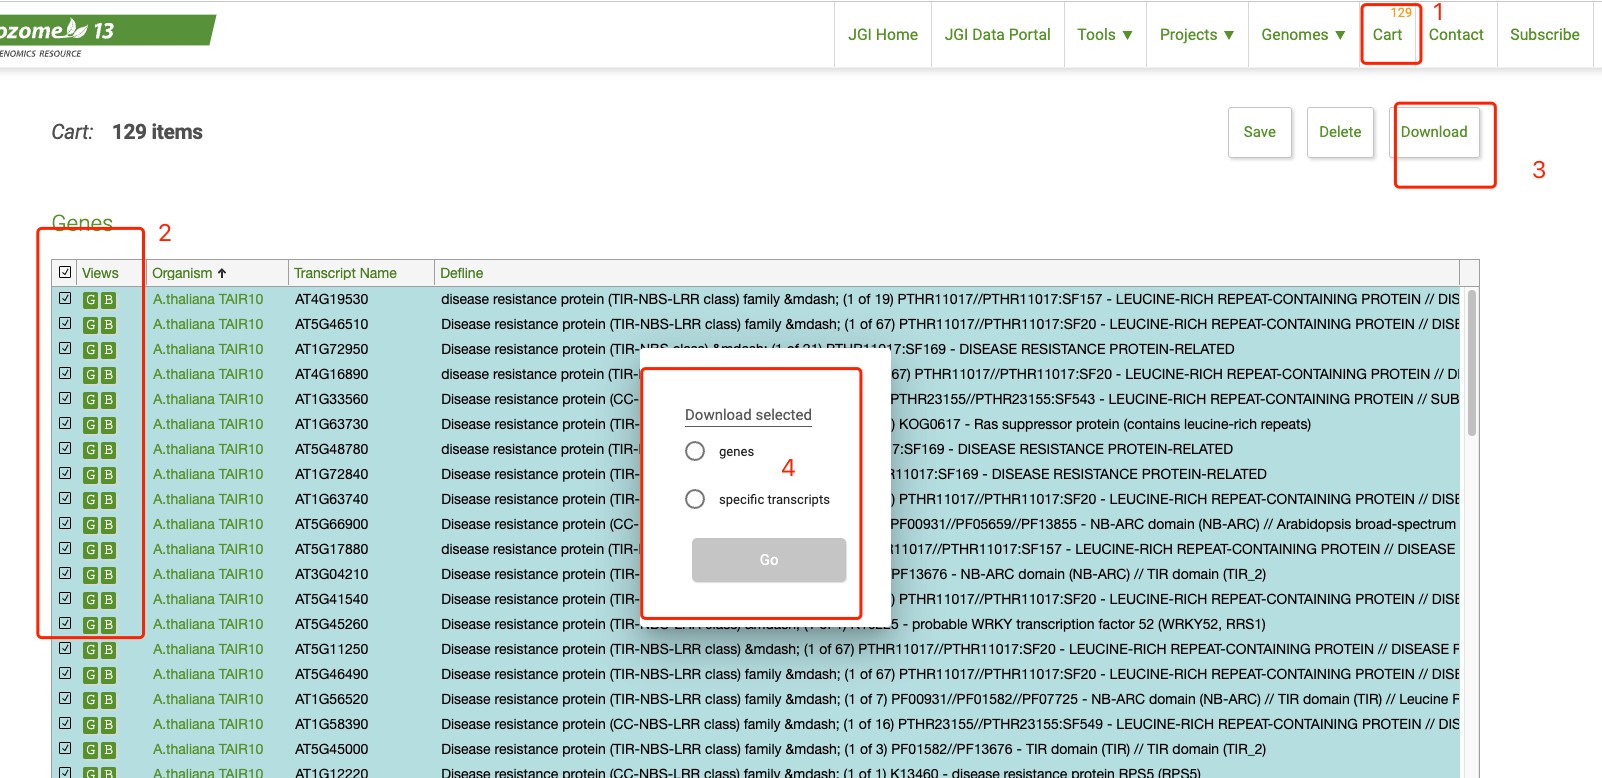Open the G view for AT1G63730

(90, 425)
